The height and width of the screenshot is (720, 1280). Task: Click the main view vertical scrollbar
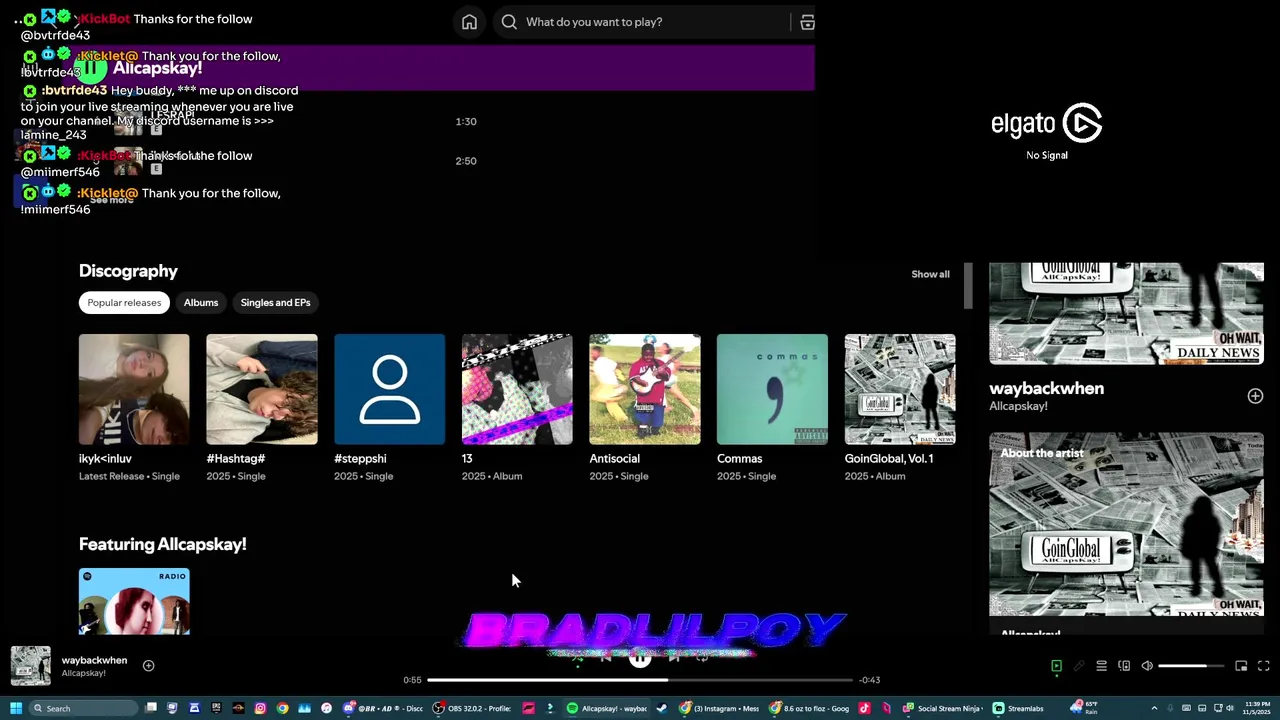tap(968, 288)
